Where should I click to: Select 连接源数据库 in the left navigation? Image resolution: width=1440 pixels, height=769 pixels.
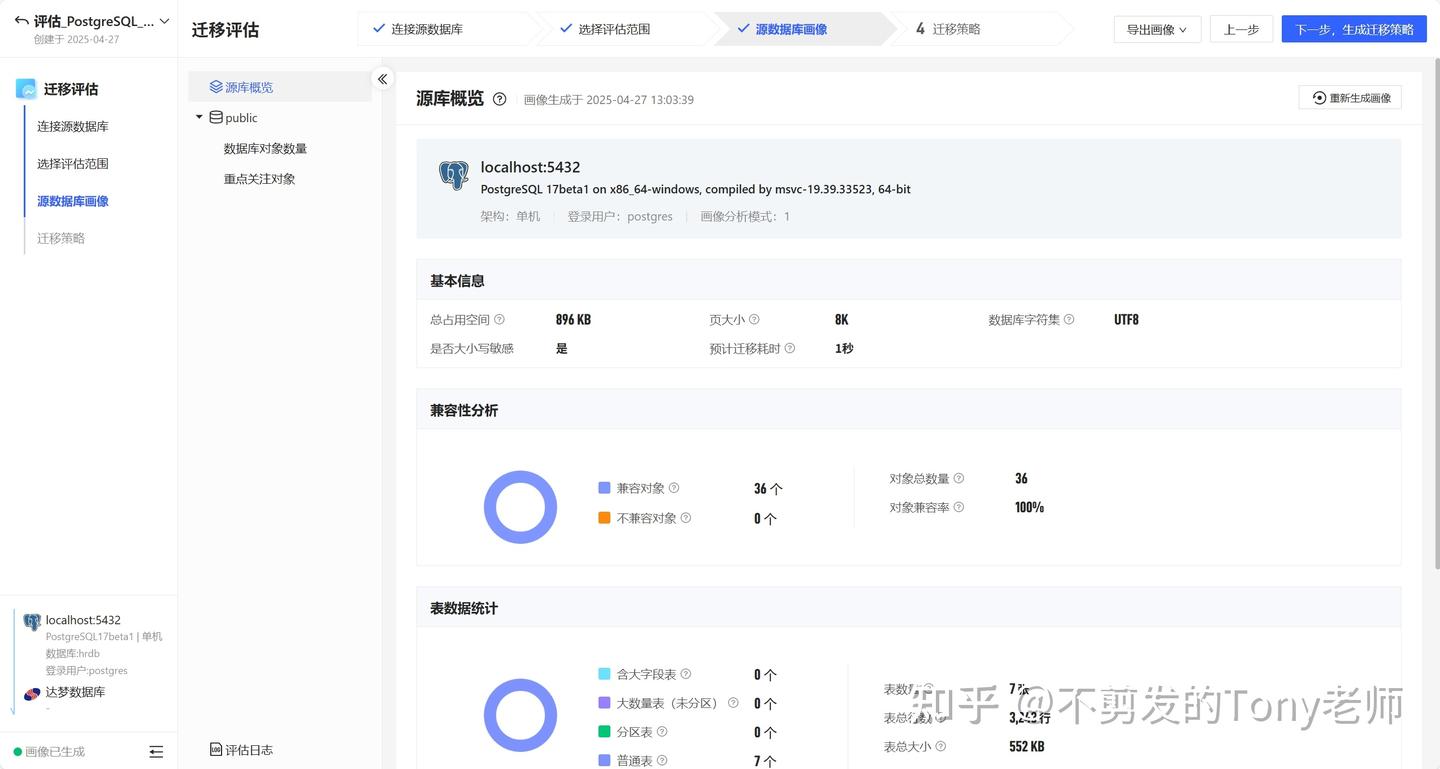72,126
